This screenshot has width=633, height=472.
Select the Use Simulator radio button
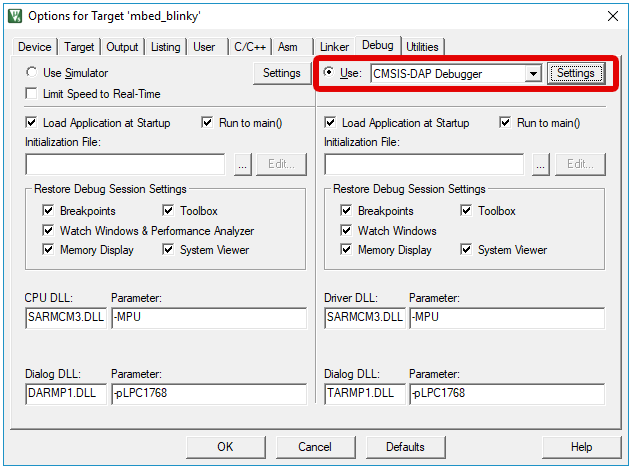(32, 73)
